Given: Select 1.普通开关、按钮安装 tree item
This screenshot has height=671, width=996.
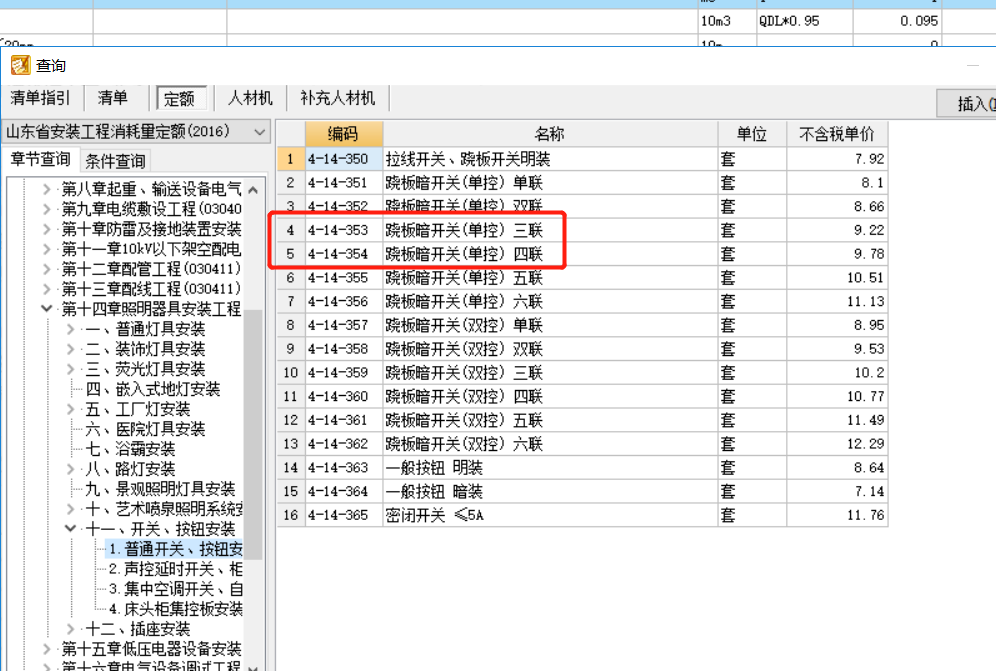Looking at the screenshot, I should (x=175, y=549).
